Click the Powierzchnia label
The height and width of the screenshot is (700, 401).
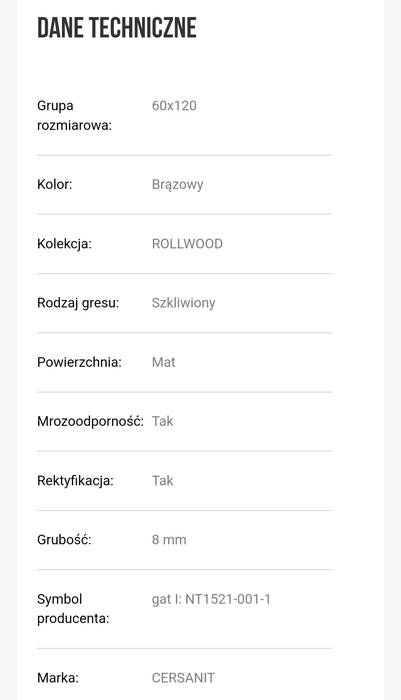[79, 362]
